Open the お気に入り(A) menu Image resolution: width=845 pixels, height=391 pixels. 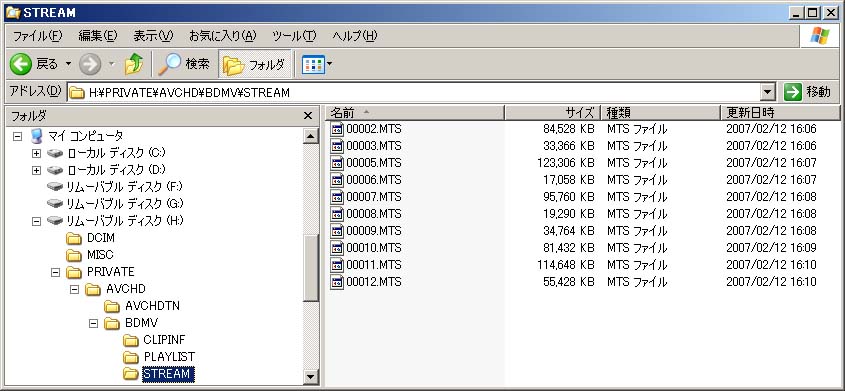click(223, 36)
